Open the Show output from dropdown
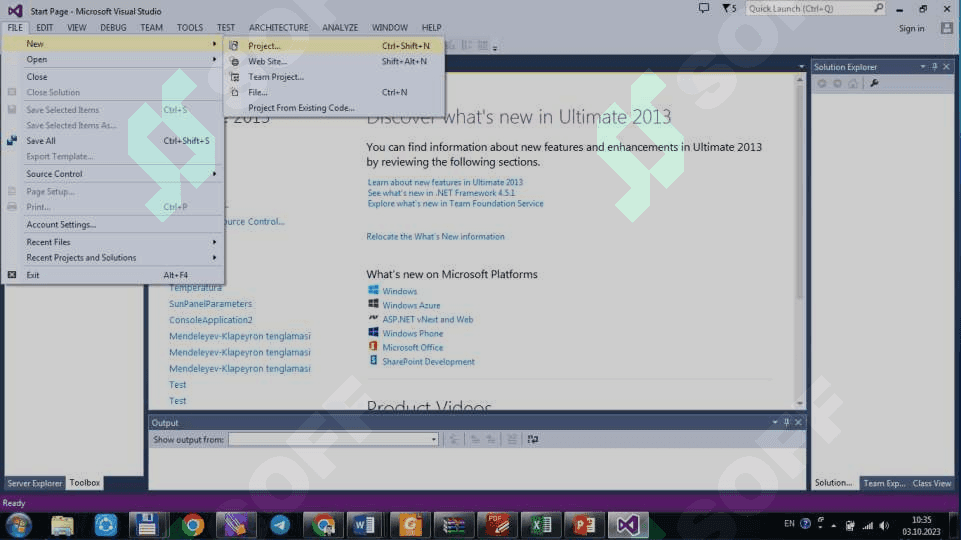The height and width of the screenshot is (540, 961). click(333, 439)
